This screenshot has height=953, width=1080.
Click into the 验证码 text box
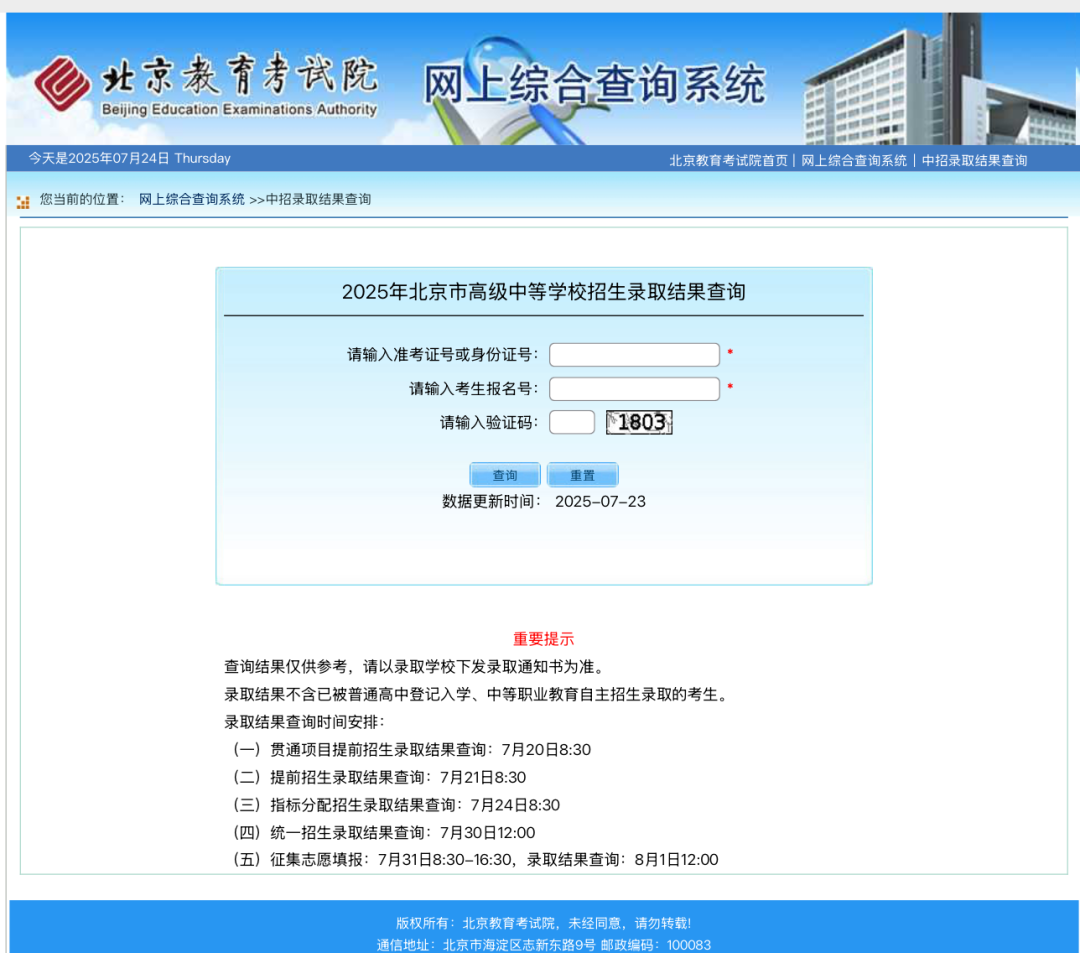572,423
